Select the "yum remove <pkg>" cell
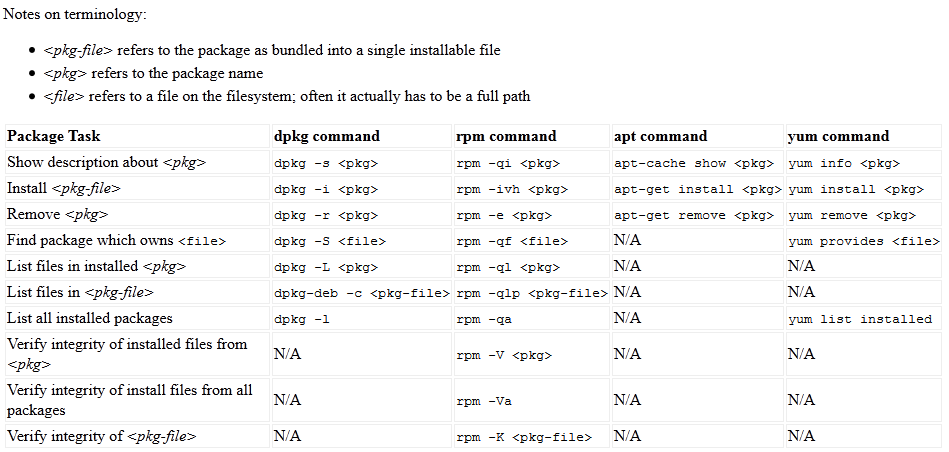 (x=852, y=215)
